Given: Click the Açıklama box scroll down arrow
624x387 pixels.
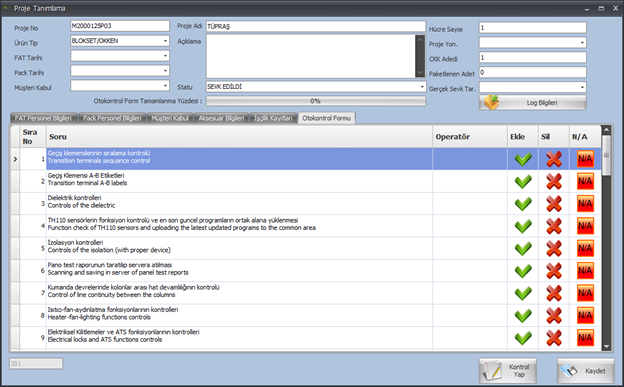Looking at the screenshot, I should [x=420, y=73].
